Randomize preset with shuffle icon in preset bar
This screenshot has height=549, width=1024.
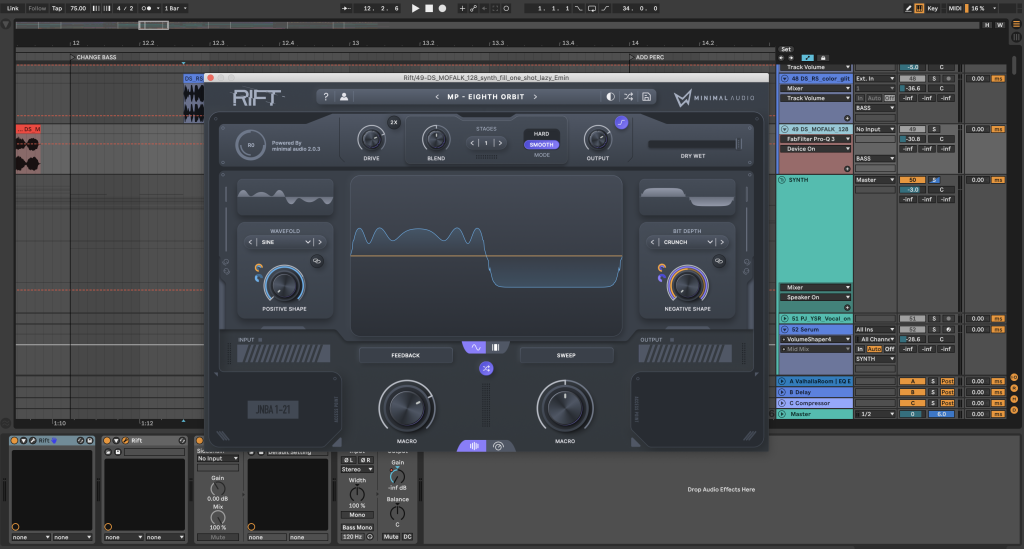(x=628, y=97)
